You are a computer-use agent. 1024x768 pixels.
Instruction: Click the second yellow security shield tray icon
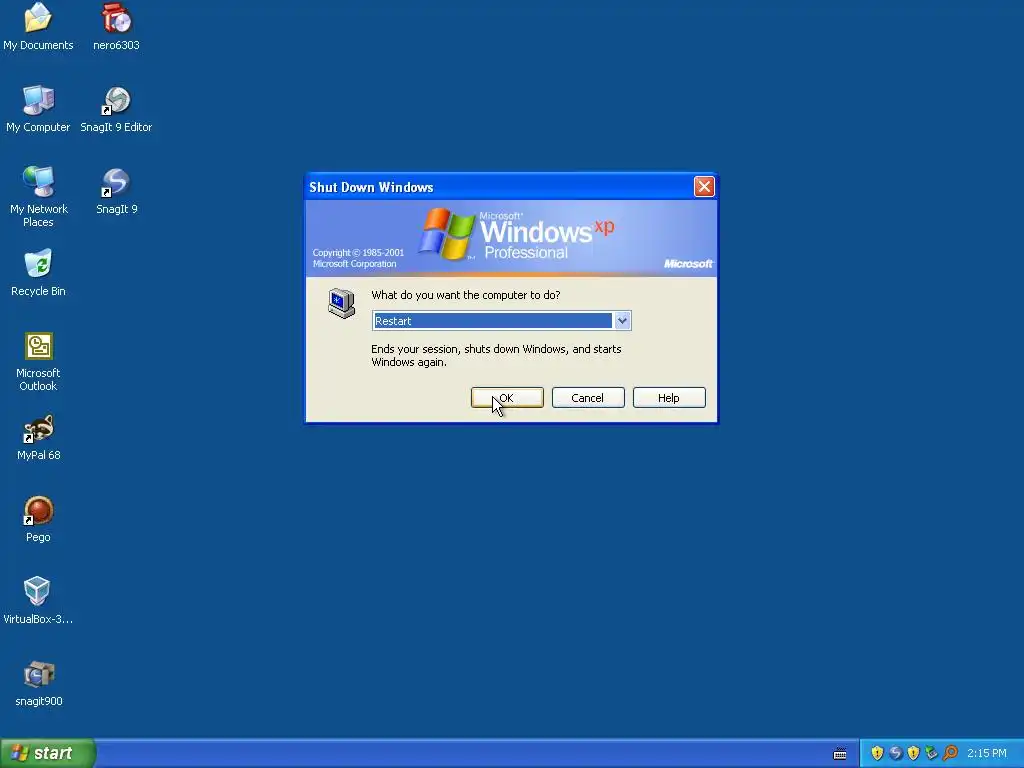coord(913,753)
